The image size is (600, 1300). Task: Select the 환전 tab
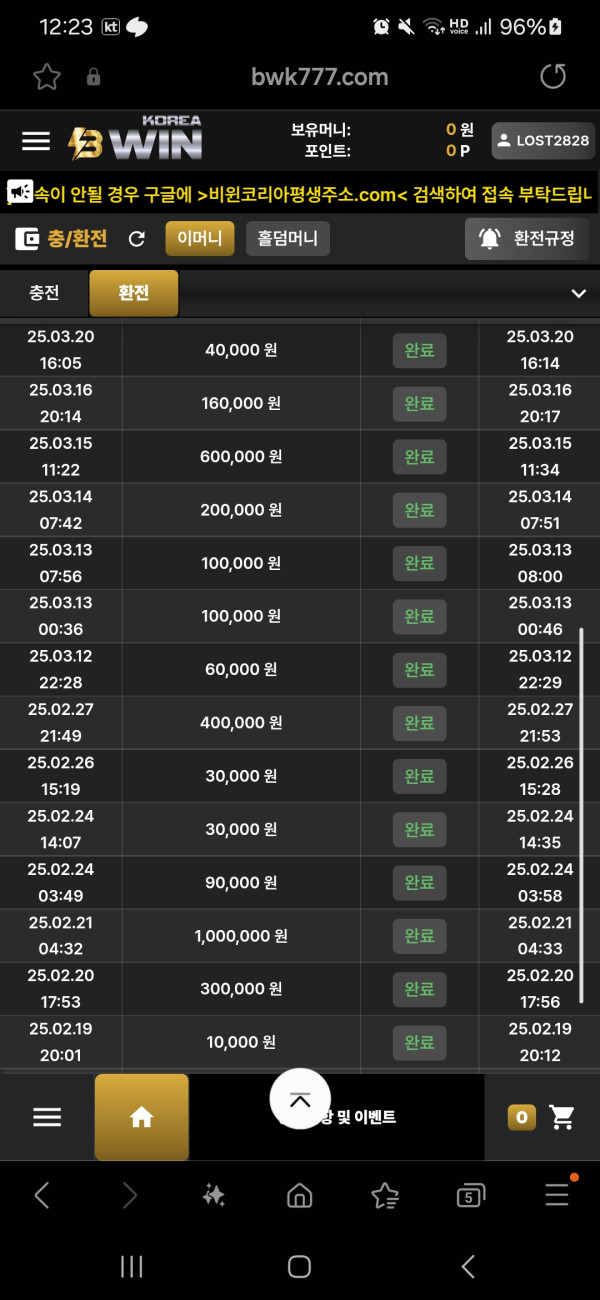pos(134,293)
